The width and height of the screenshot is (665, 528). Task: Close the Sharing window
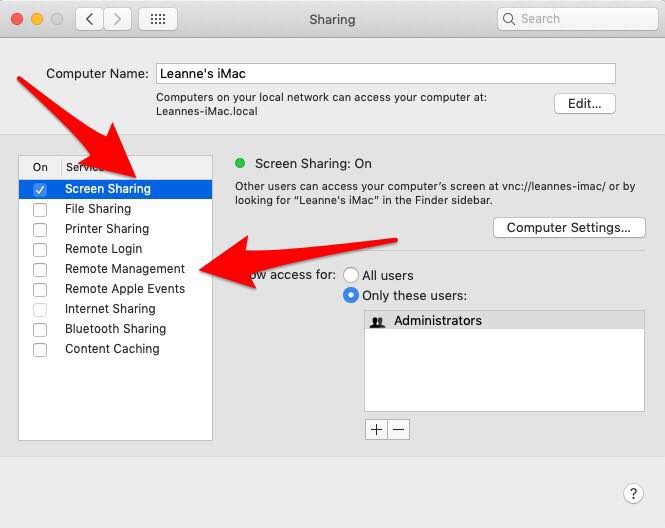17,19
